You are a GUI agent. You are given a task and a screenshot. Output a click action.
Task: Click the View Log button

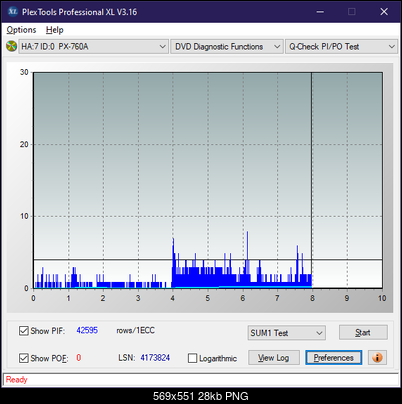[274, 358]
